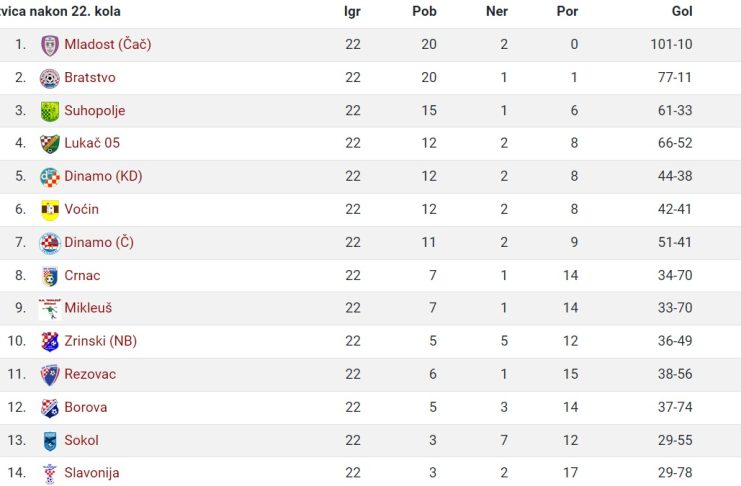This screenshot has height=486, width=741.
Task: Click the Bratstvo club crest icon
Action: pyautogui.click(x=50, y=78)
